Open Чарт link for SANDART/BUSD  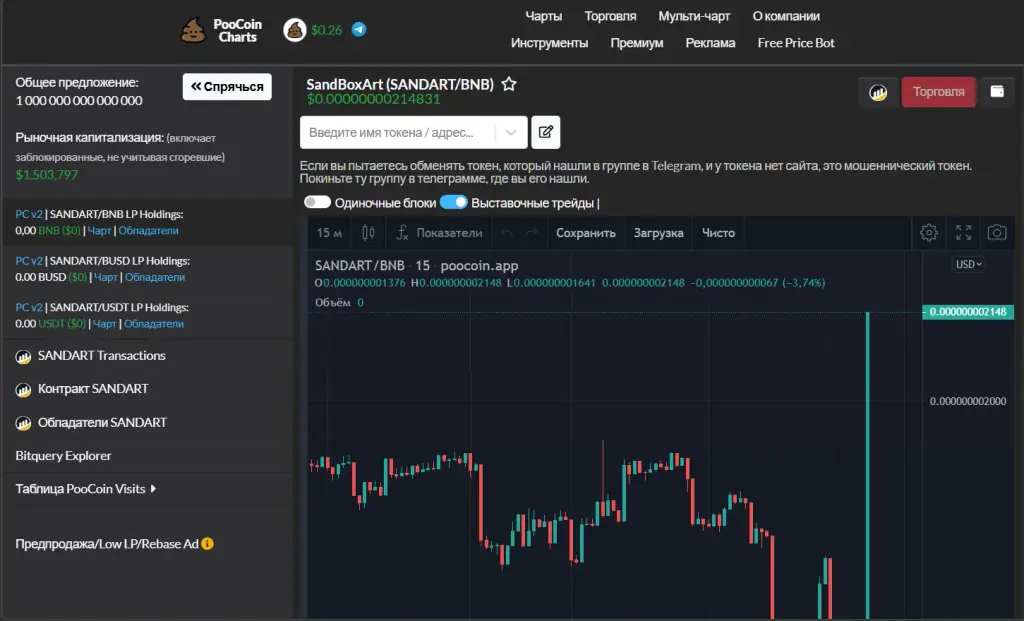coord(106,277)
